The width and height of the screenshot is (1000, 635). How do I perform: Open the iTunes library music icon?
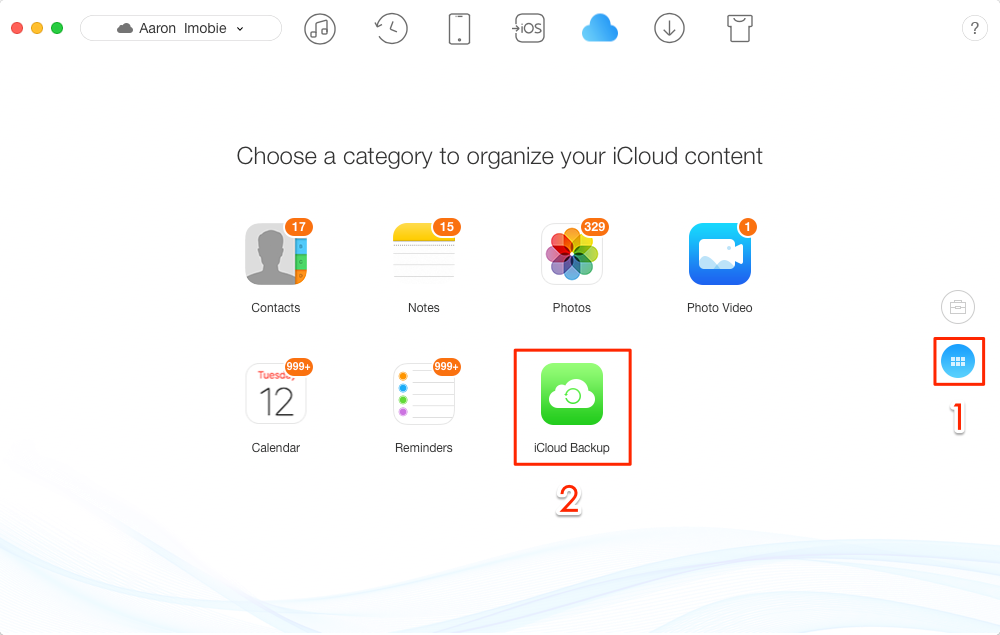click(320, 29)
